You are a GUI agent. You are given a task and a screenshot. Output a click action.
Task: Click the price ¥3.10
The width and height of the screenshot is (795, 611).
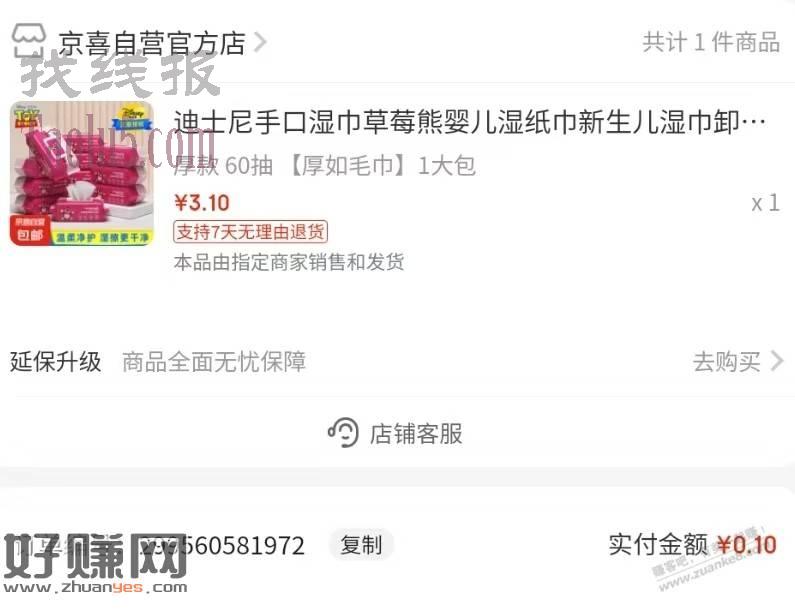(x=202, y=203)
